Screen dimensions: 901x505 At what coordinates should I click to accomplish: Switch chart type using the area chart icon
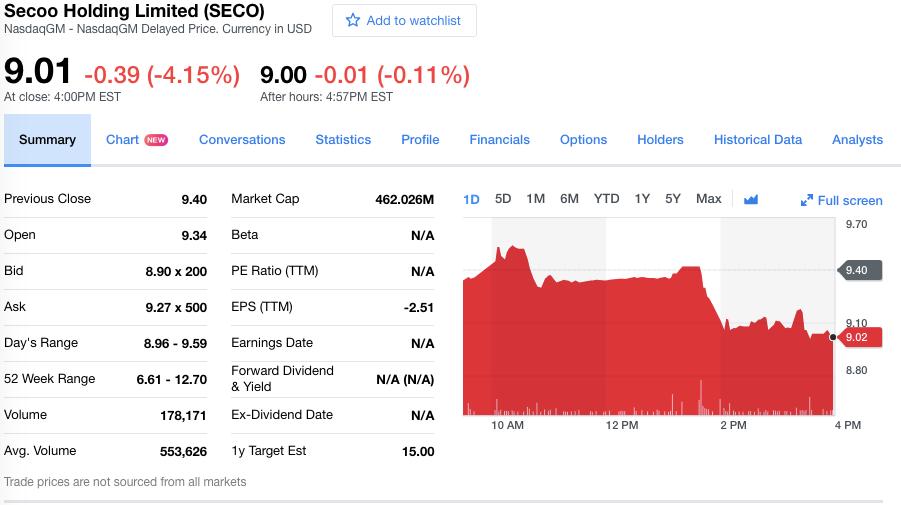(x=750, y=199)
